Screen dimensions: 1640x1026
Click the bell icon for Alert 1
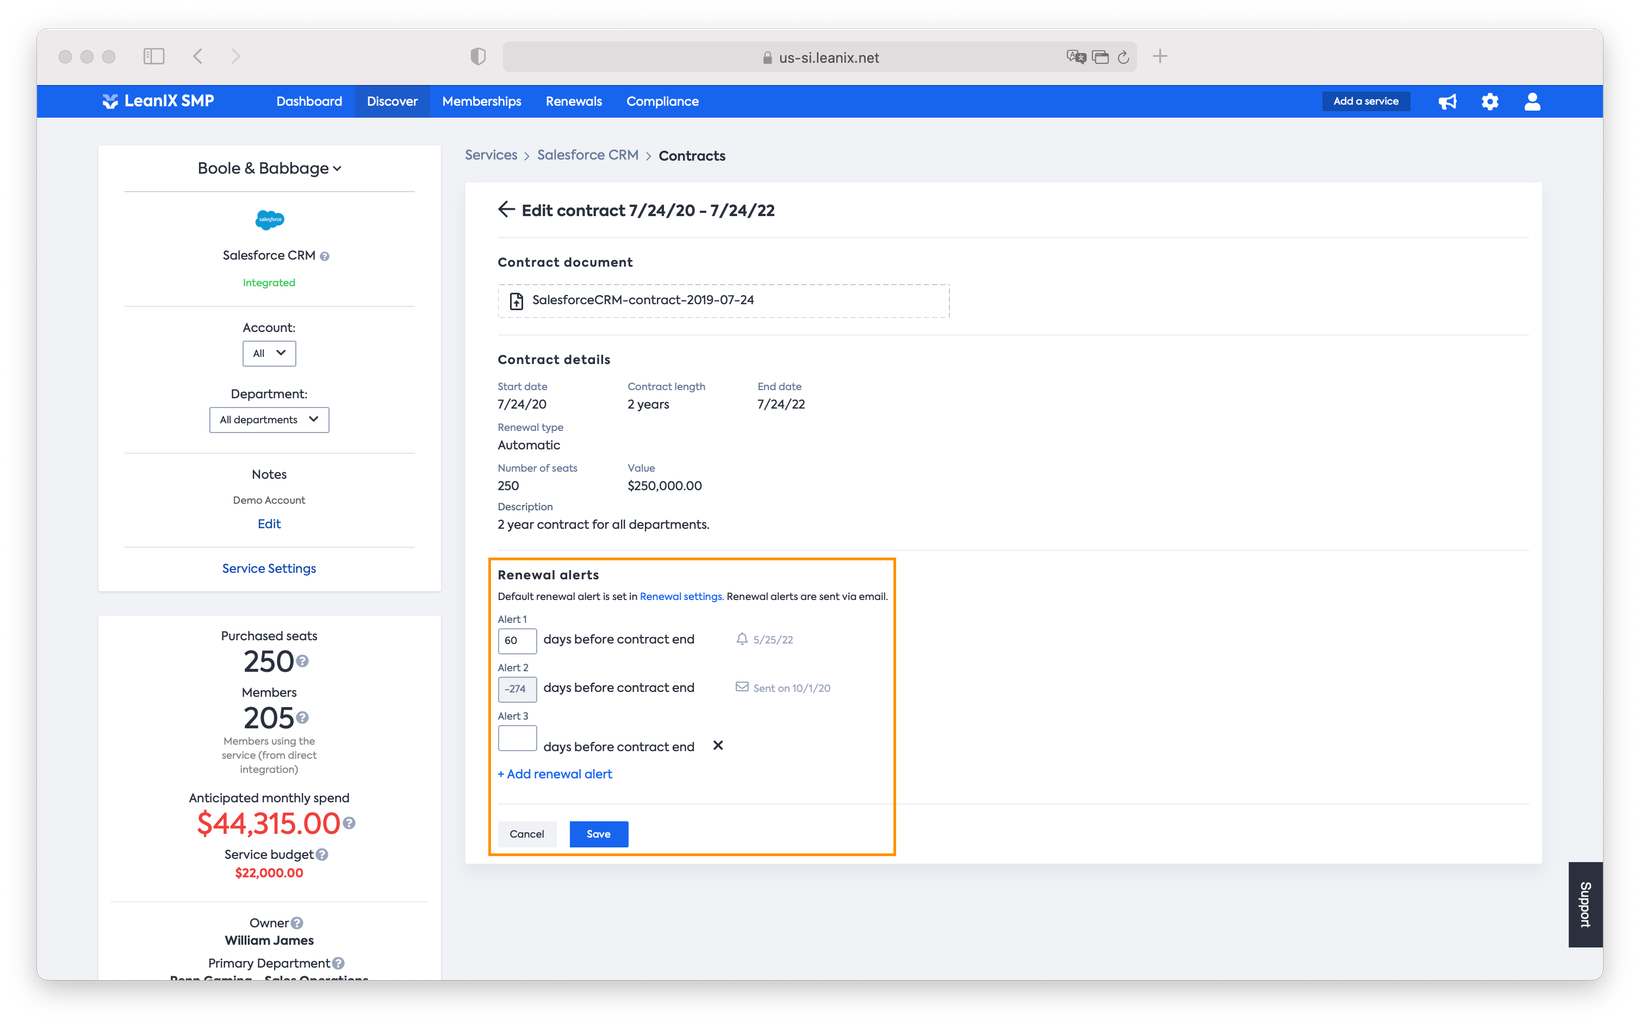(742, 639)
